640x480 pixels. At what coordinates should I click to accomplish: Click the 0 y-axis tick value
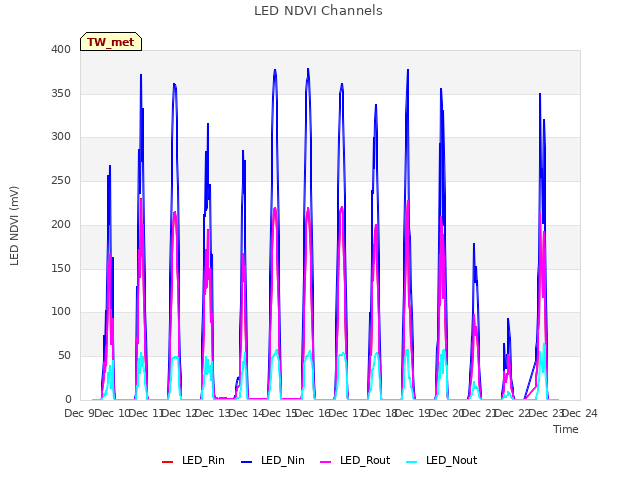click(x=68, y=399)
